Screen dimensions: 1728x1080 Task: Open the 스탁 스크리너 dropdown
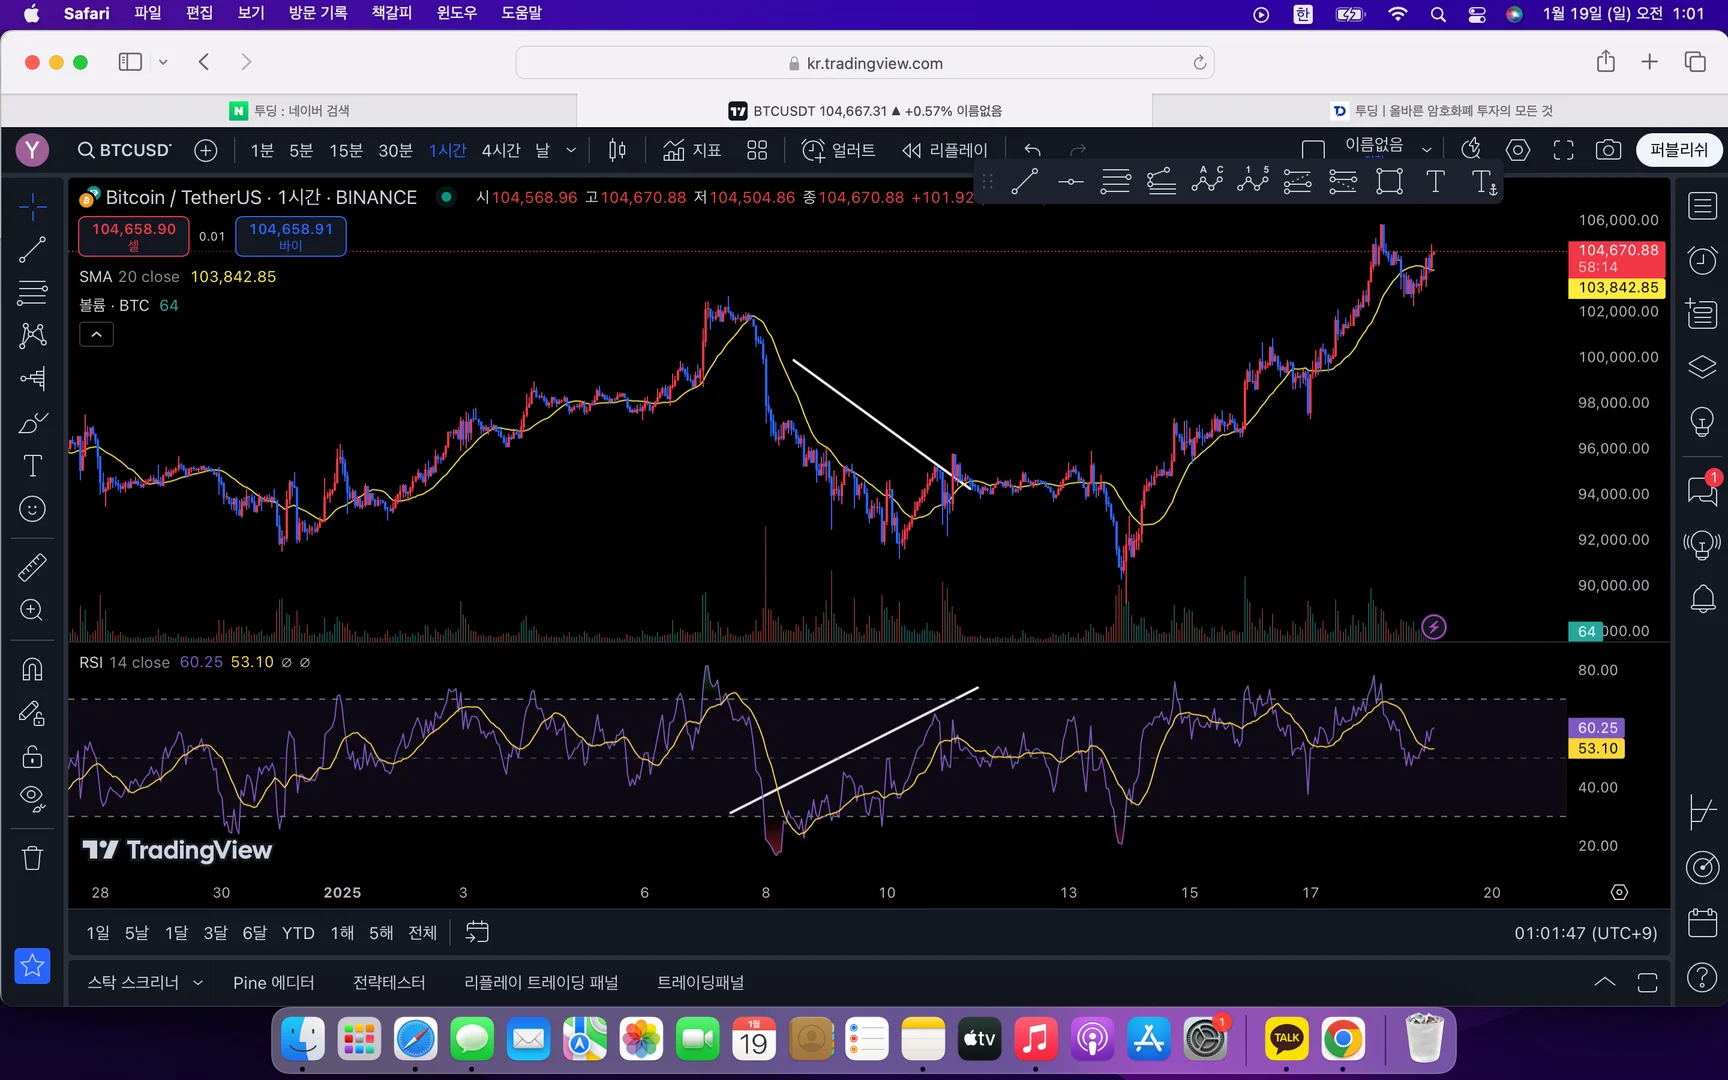click(x=145, y=983)
